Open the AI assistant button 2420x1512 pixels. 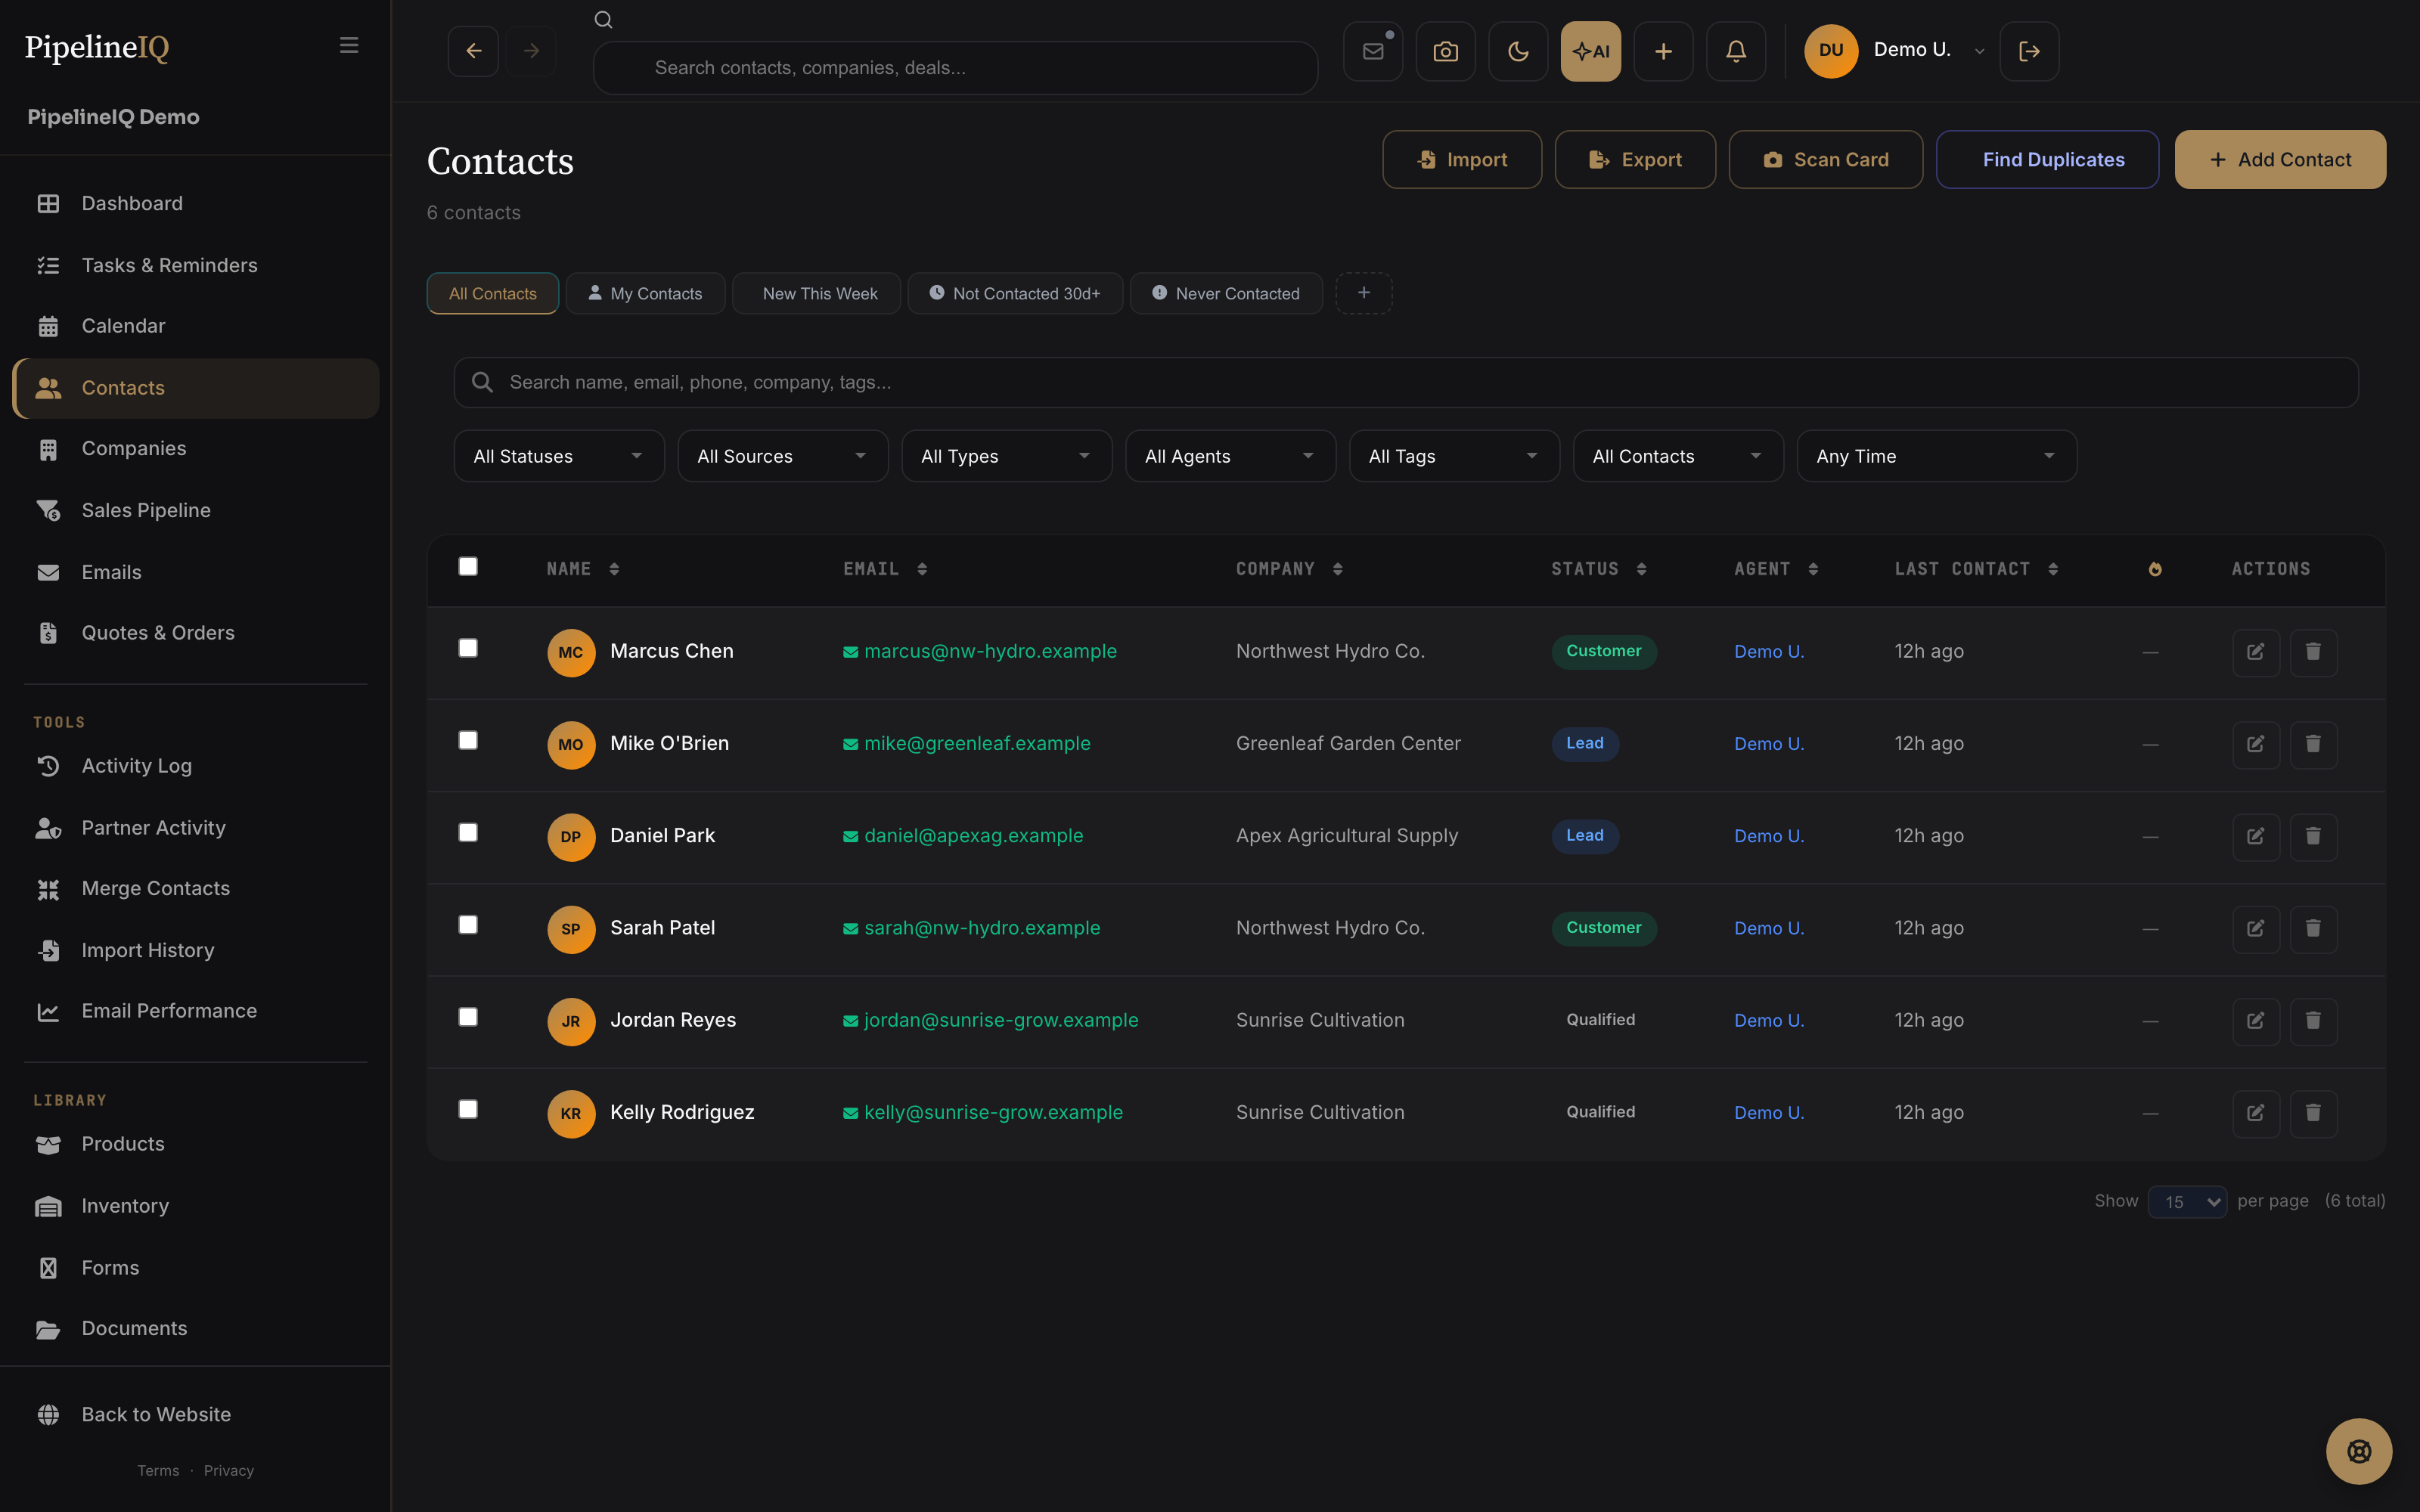coord(1591,51)
